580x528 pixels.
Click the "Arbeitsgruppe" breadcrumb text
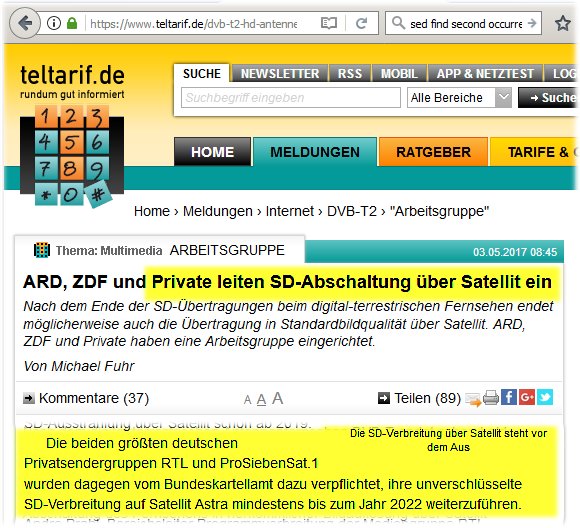[439, 211]
